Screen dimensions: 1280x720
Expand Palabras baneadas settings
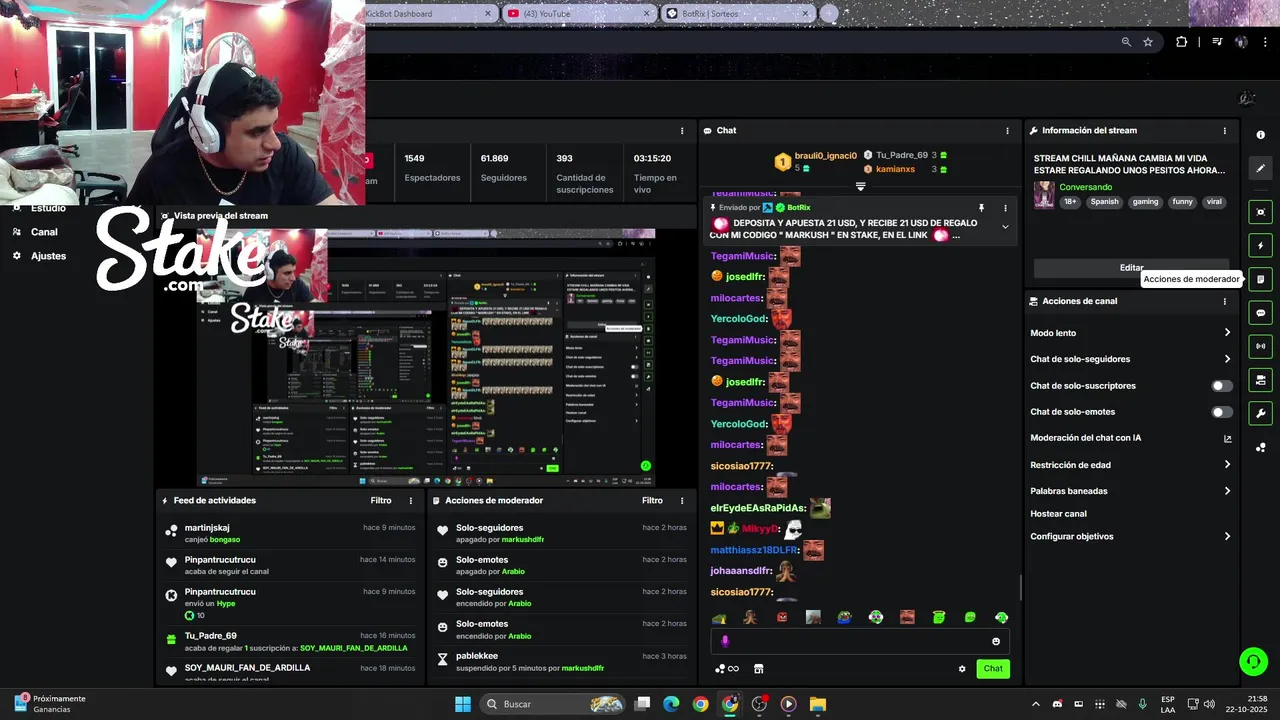click(x=1227, y=491)
